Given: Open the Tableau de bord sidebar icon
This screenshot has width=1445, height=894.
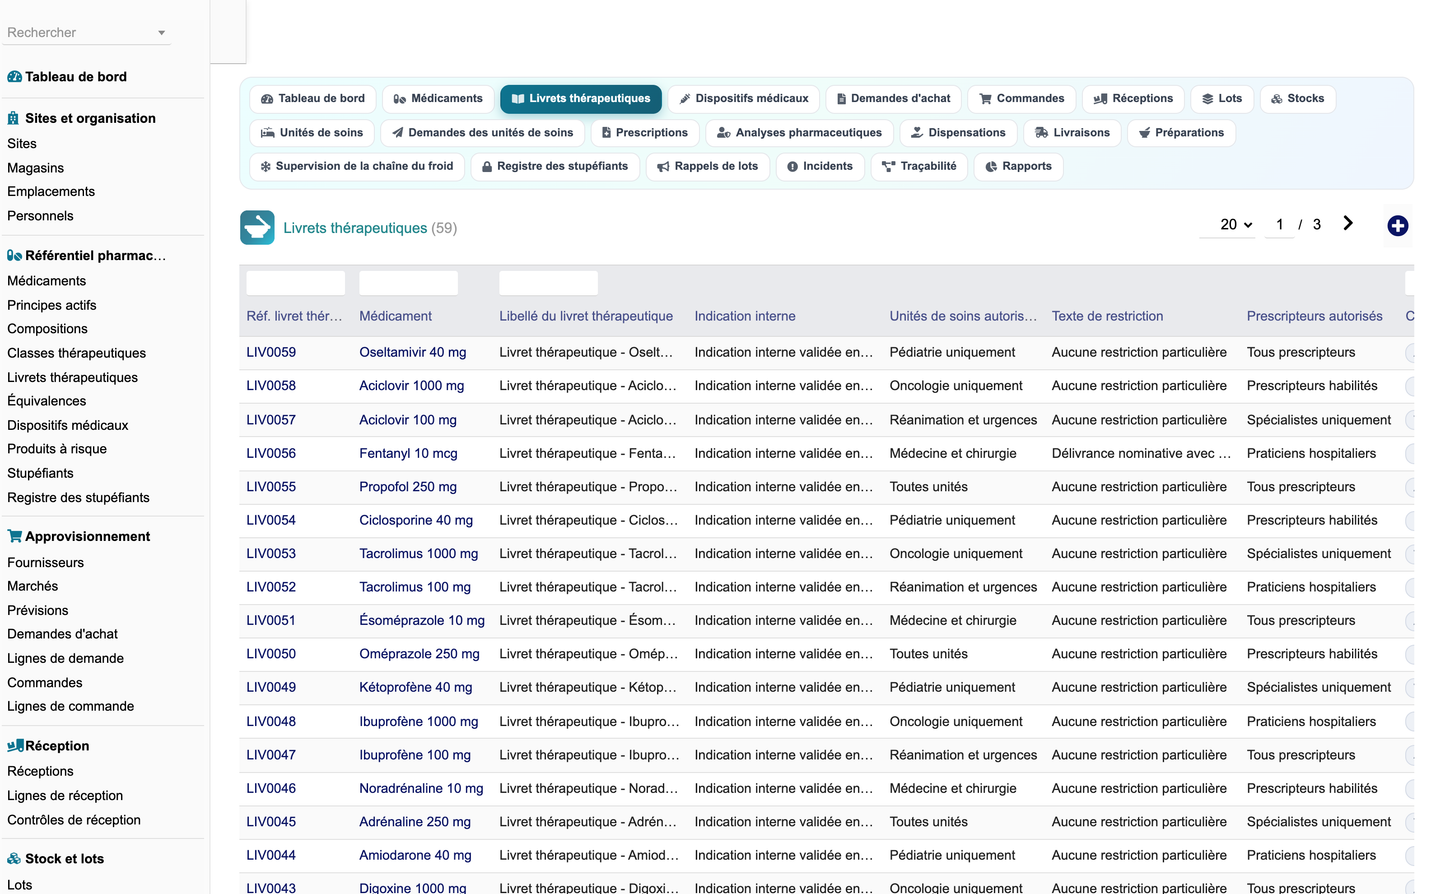Looking at the screenshot, I should tap(14, 77).
